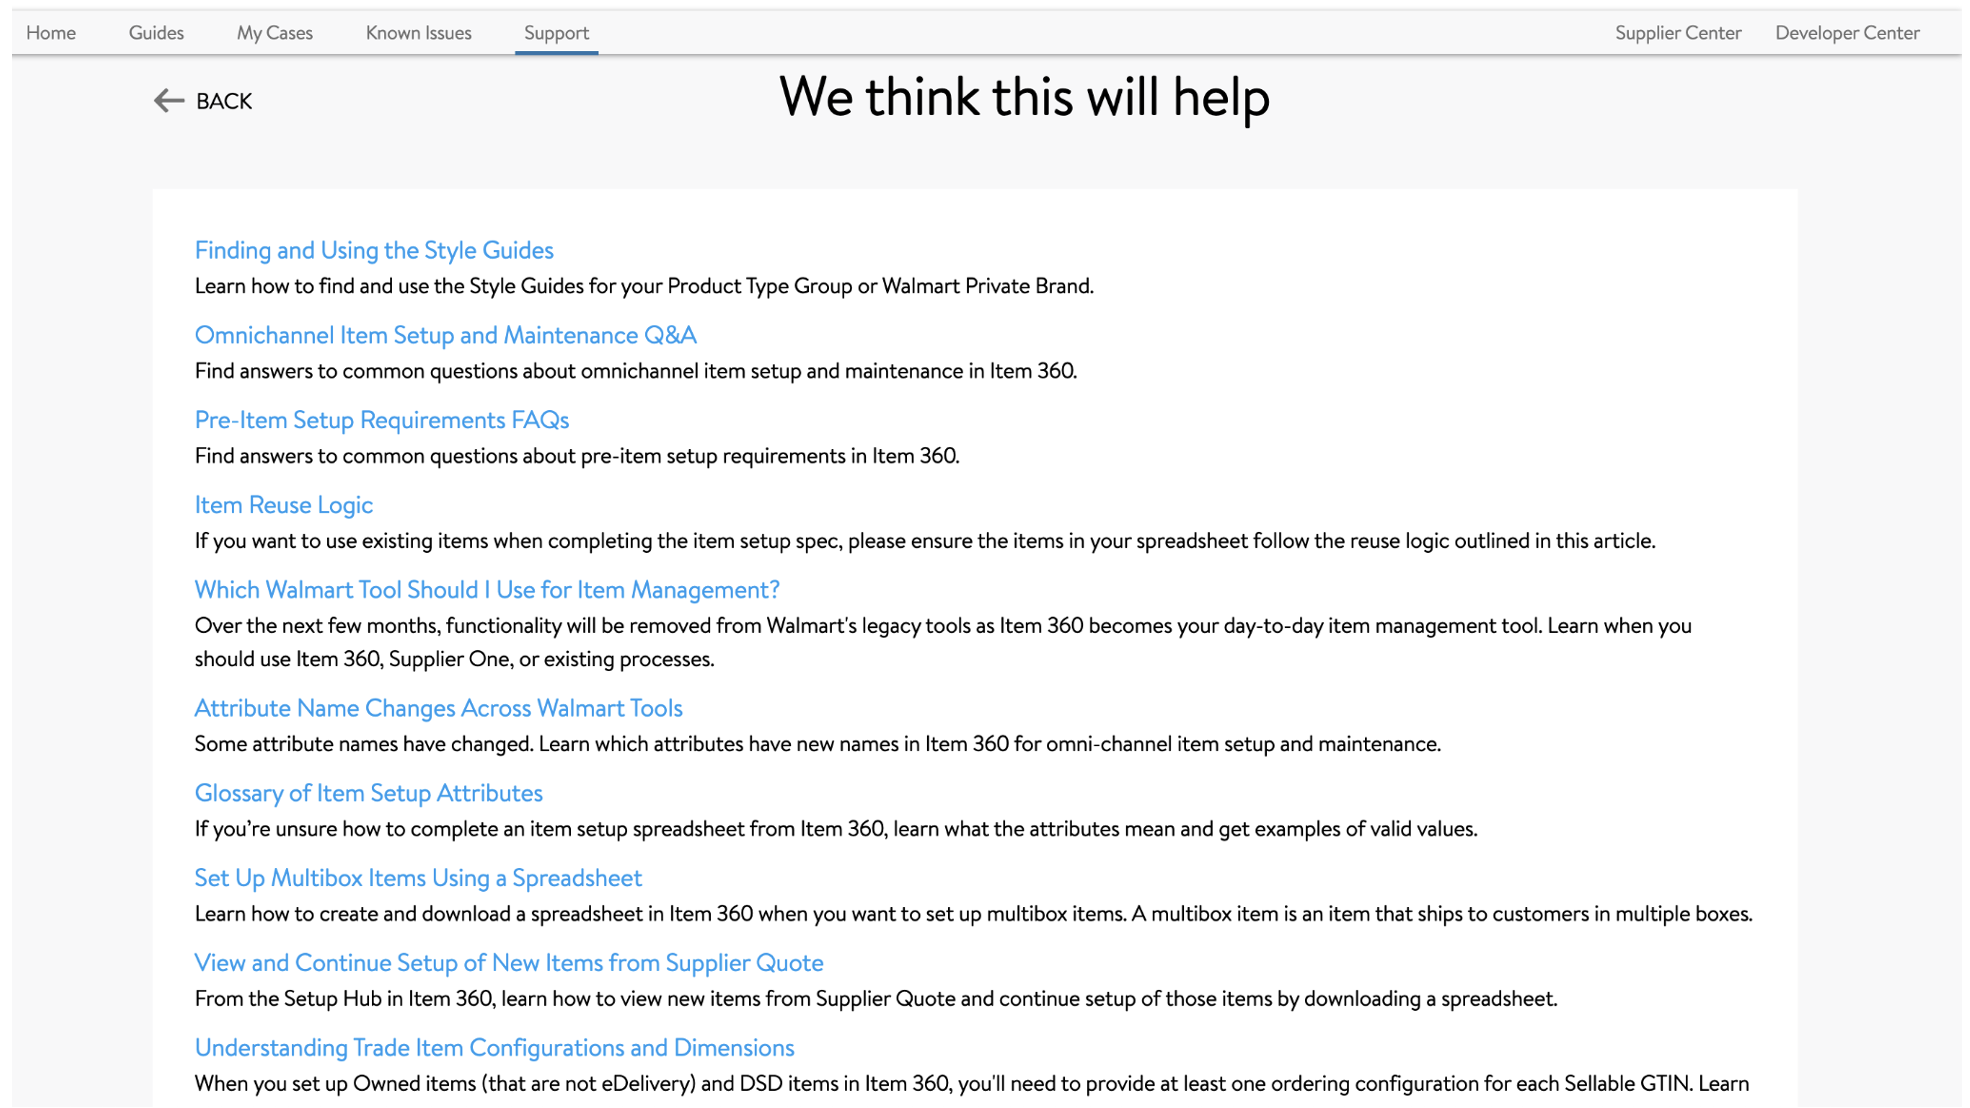Open Finding and Using the Style Guides
The width and height of the screenshot is (1970, 1108).
point(374,250)
